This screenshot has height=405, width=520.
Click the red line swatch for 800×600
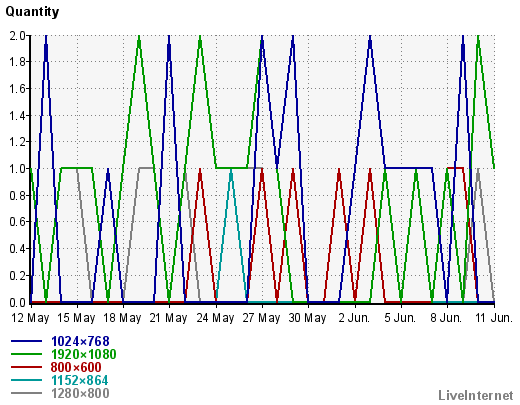[26, 367]
